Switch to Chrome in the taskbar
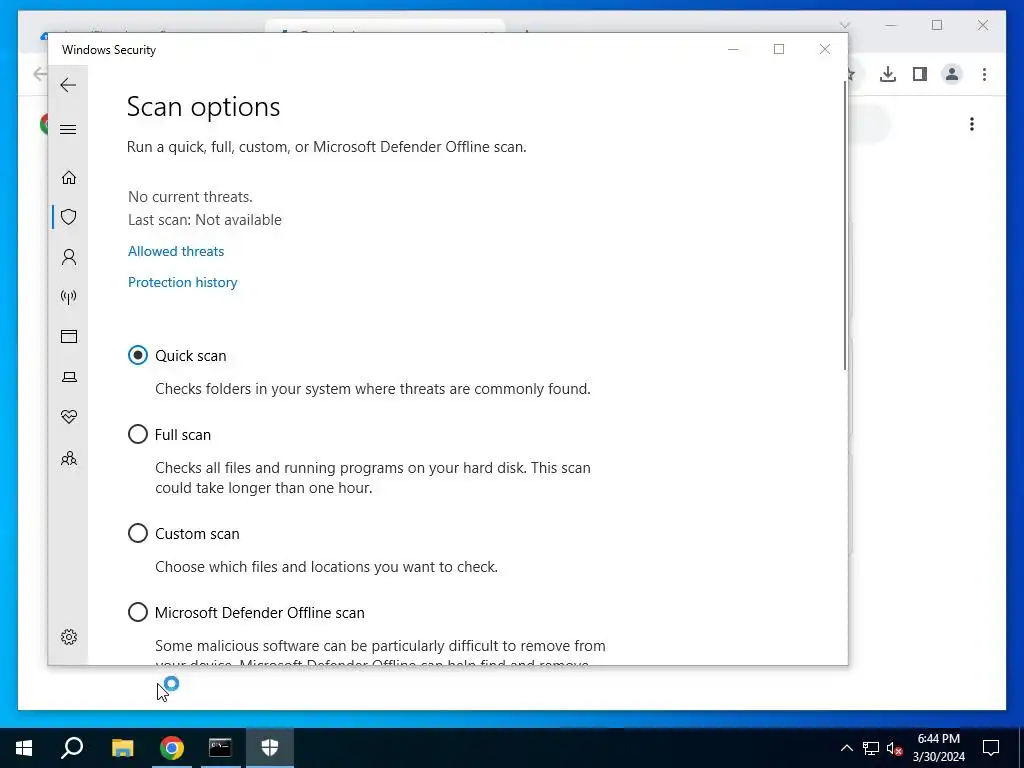1024x768 pixels. pyautogui.click(x=172, y=748)
